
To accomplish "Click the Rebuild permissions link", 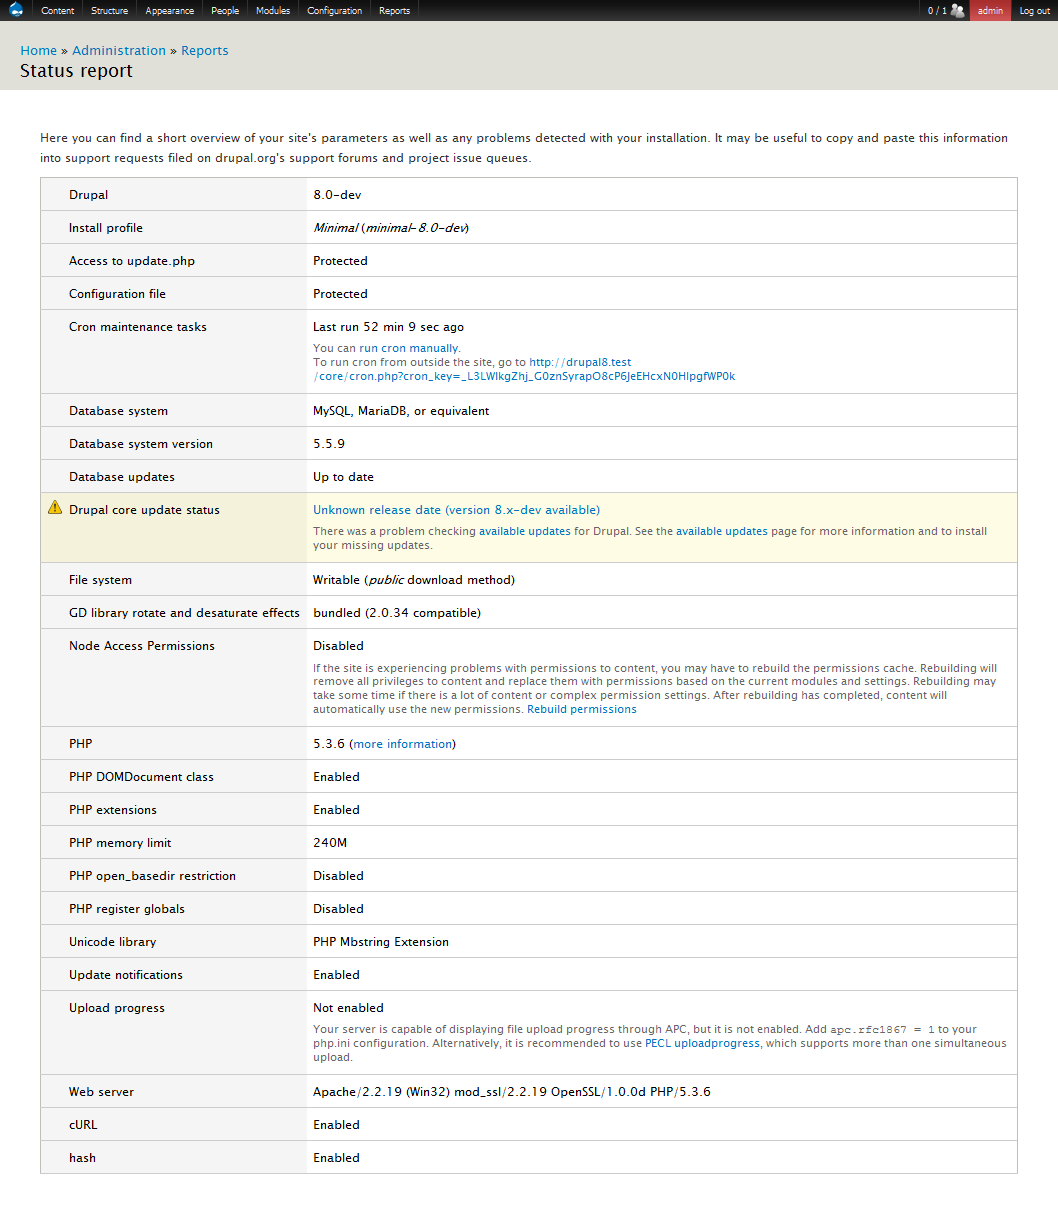I will click(x=582, y=708).
